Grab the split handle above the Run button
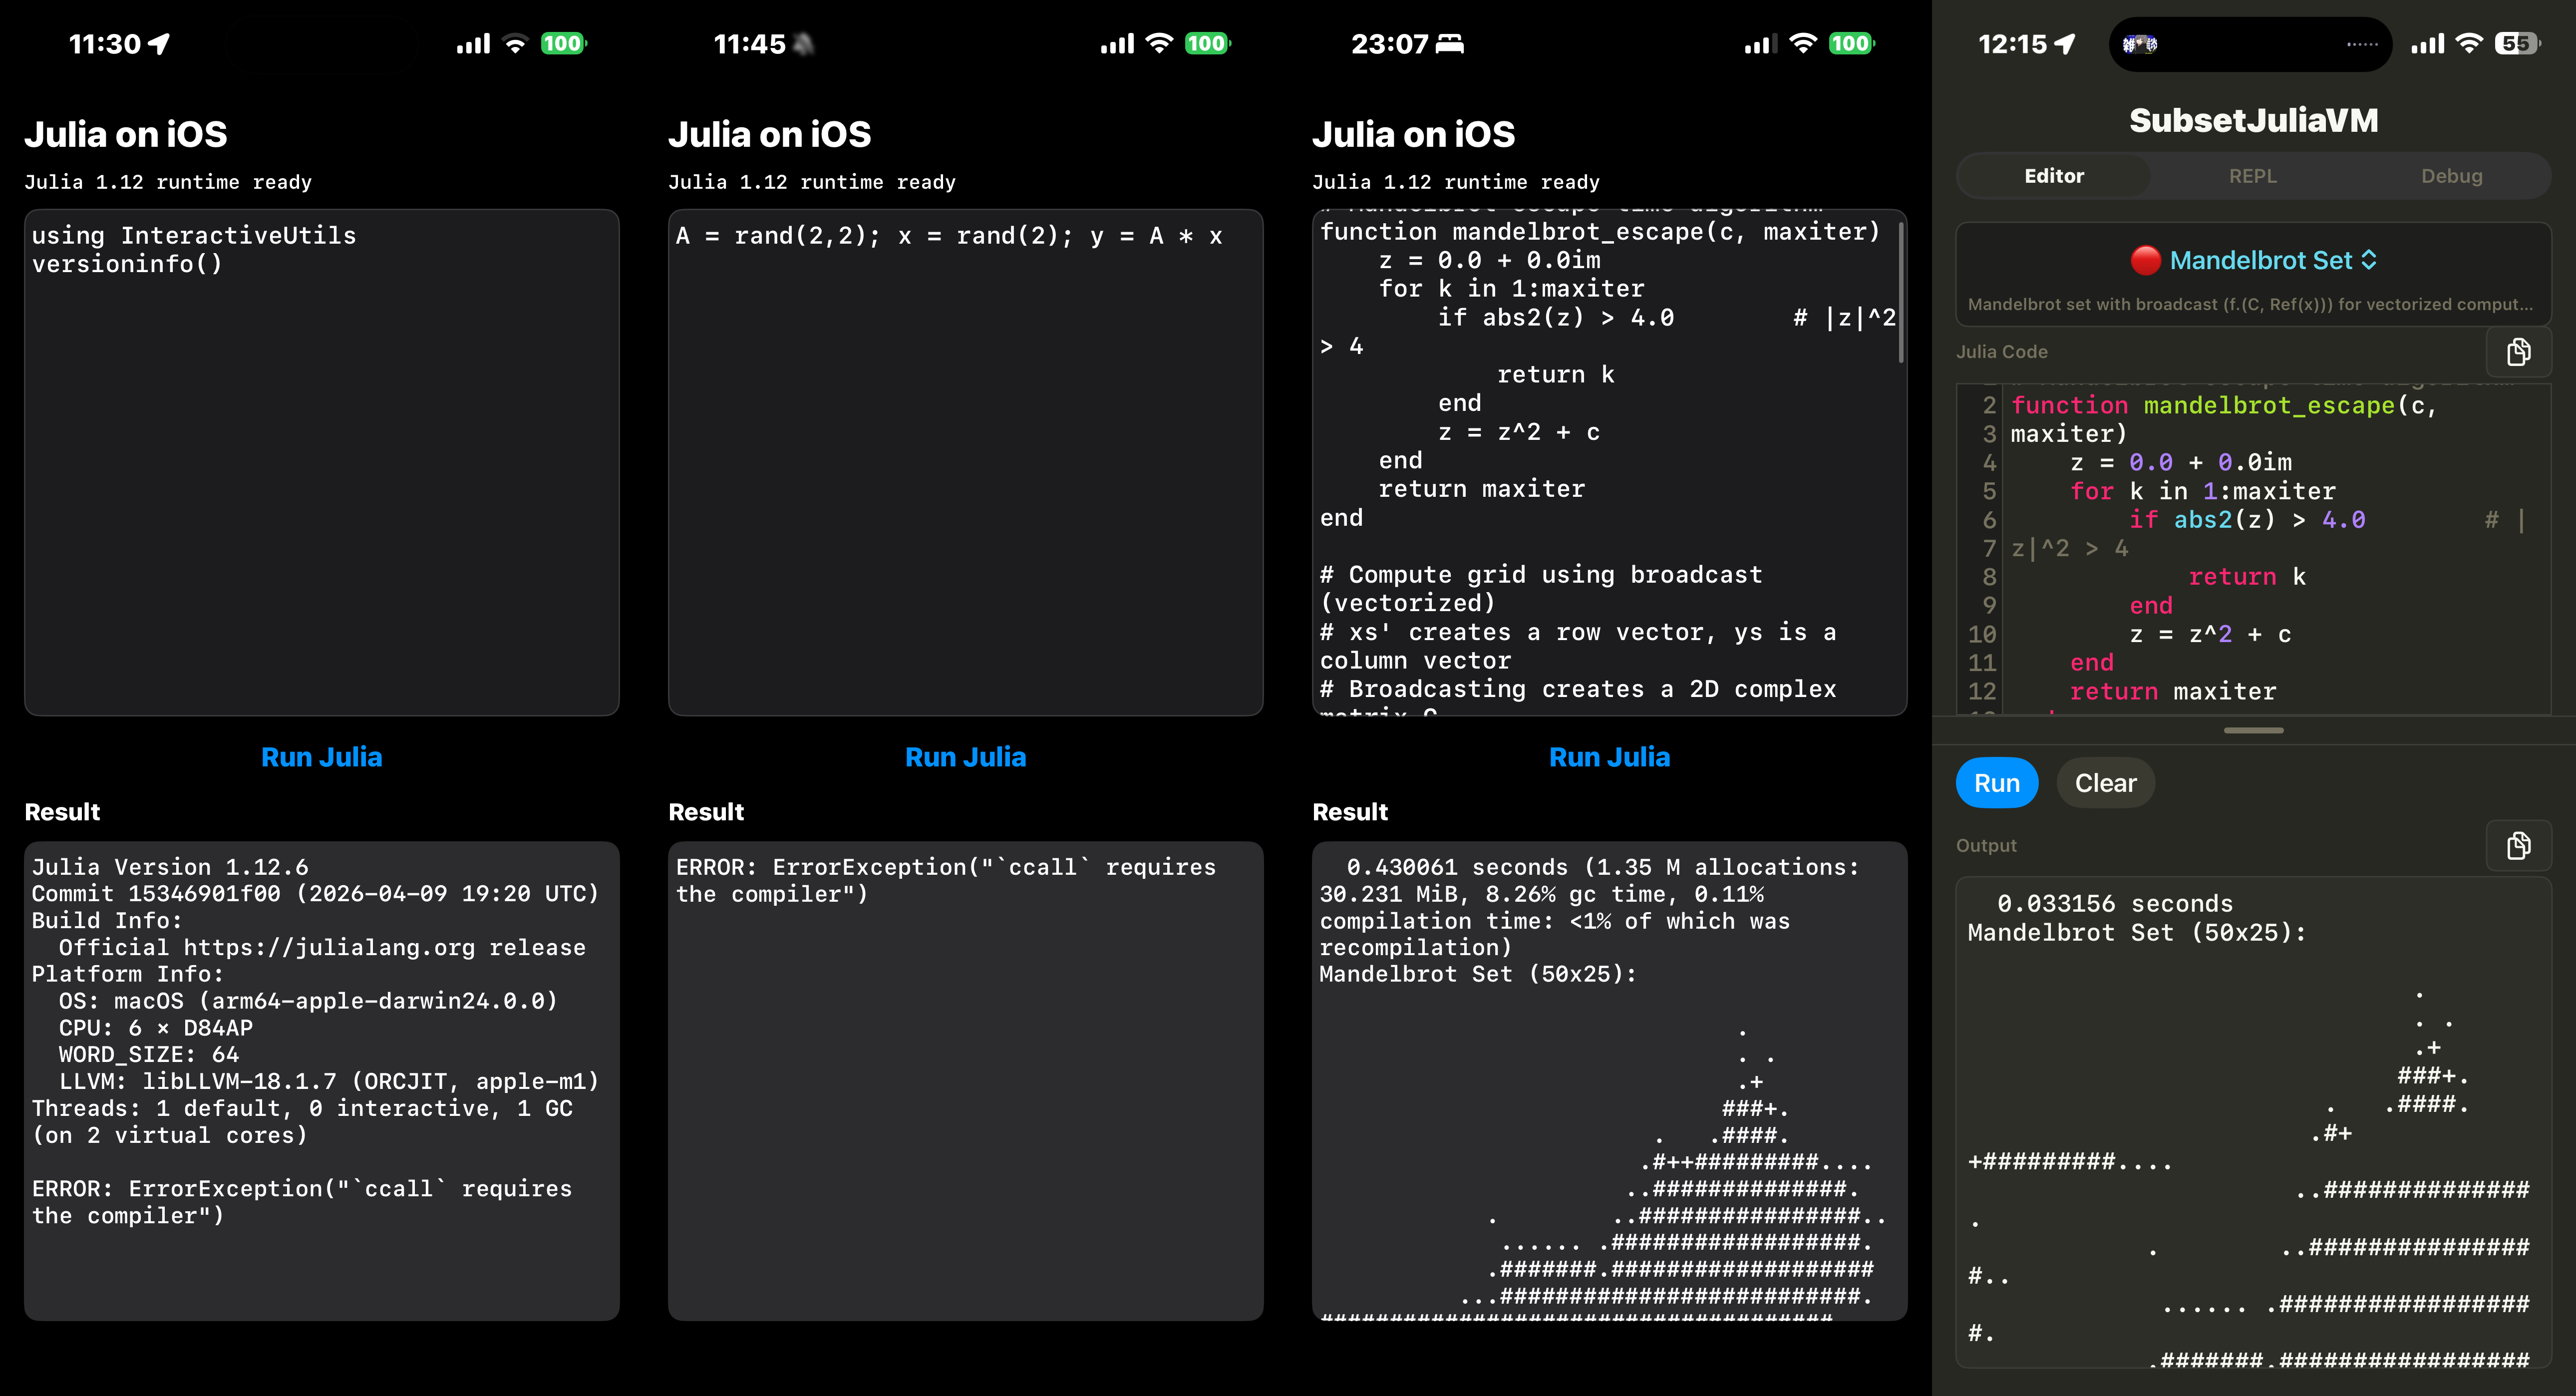2576x1396 pixels. click(x=2254, y=731)
